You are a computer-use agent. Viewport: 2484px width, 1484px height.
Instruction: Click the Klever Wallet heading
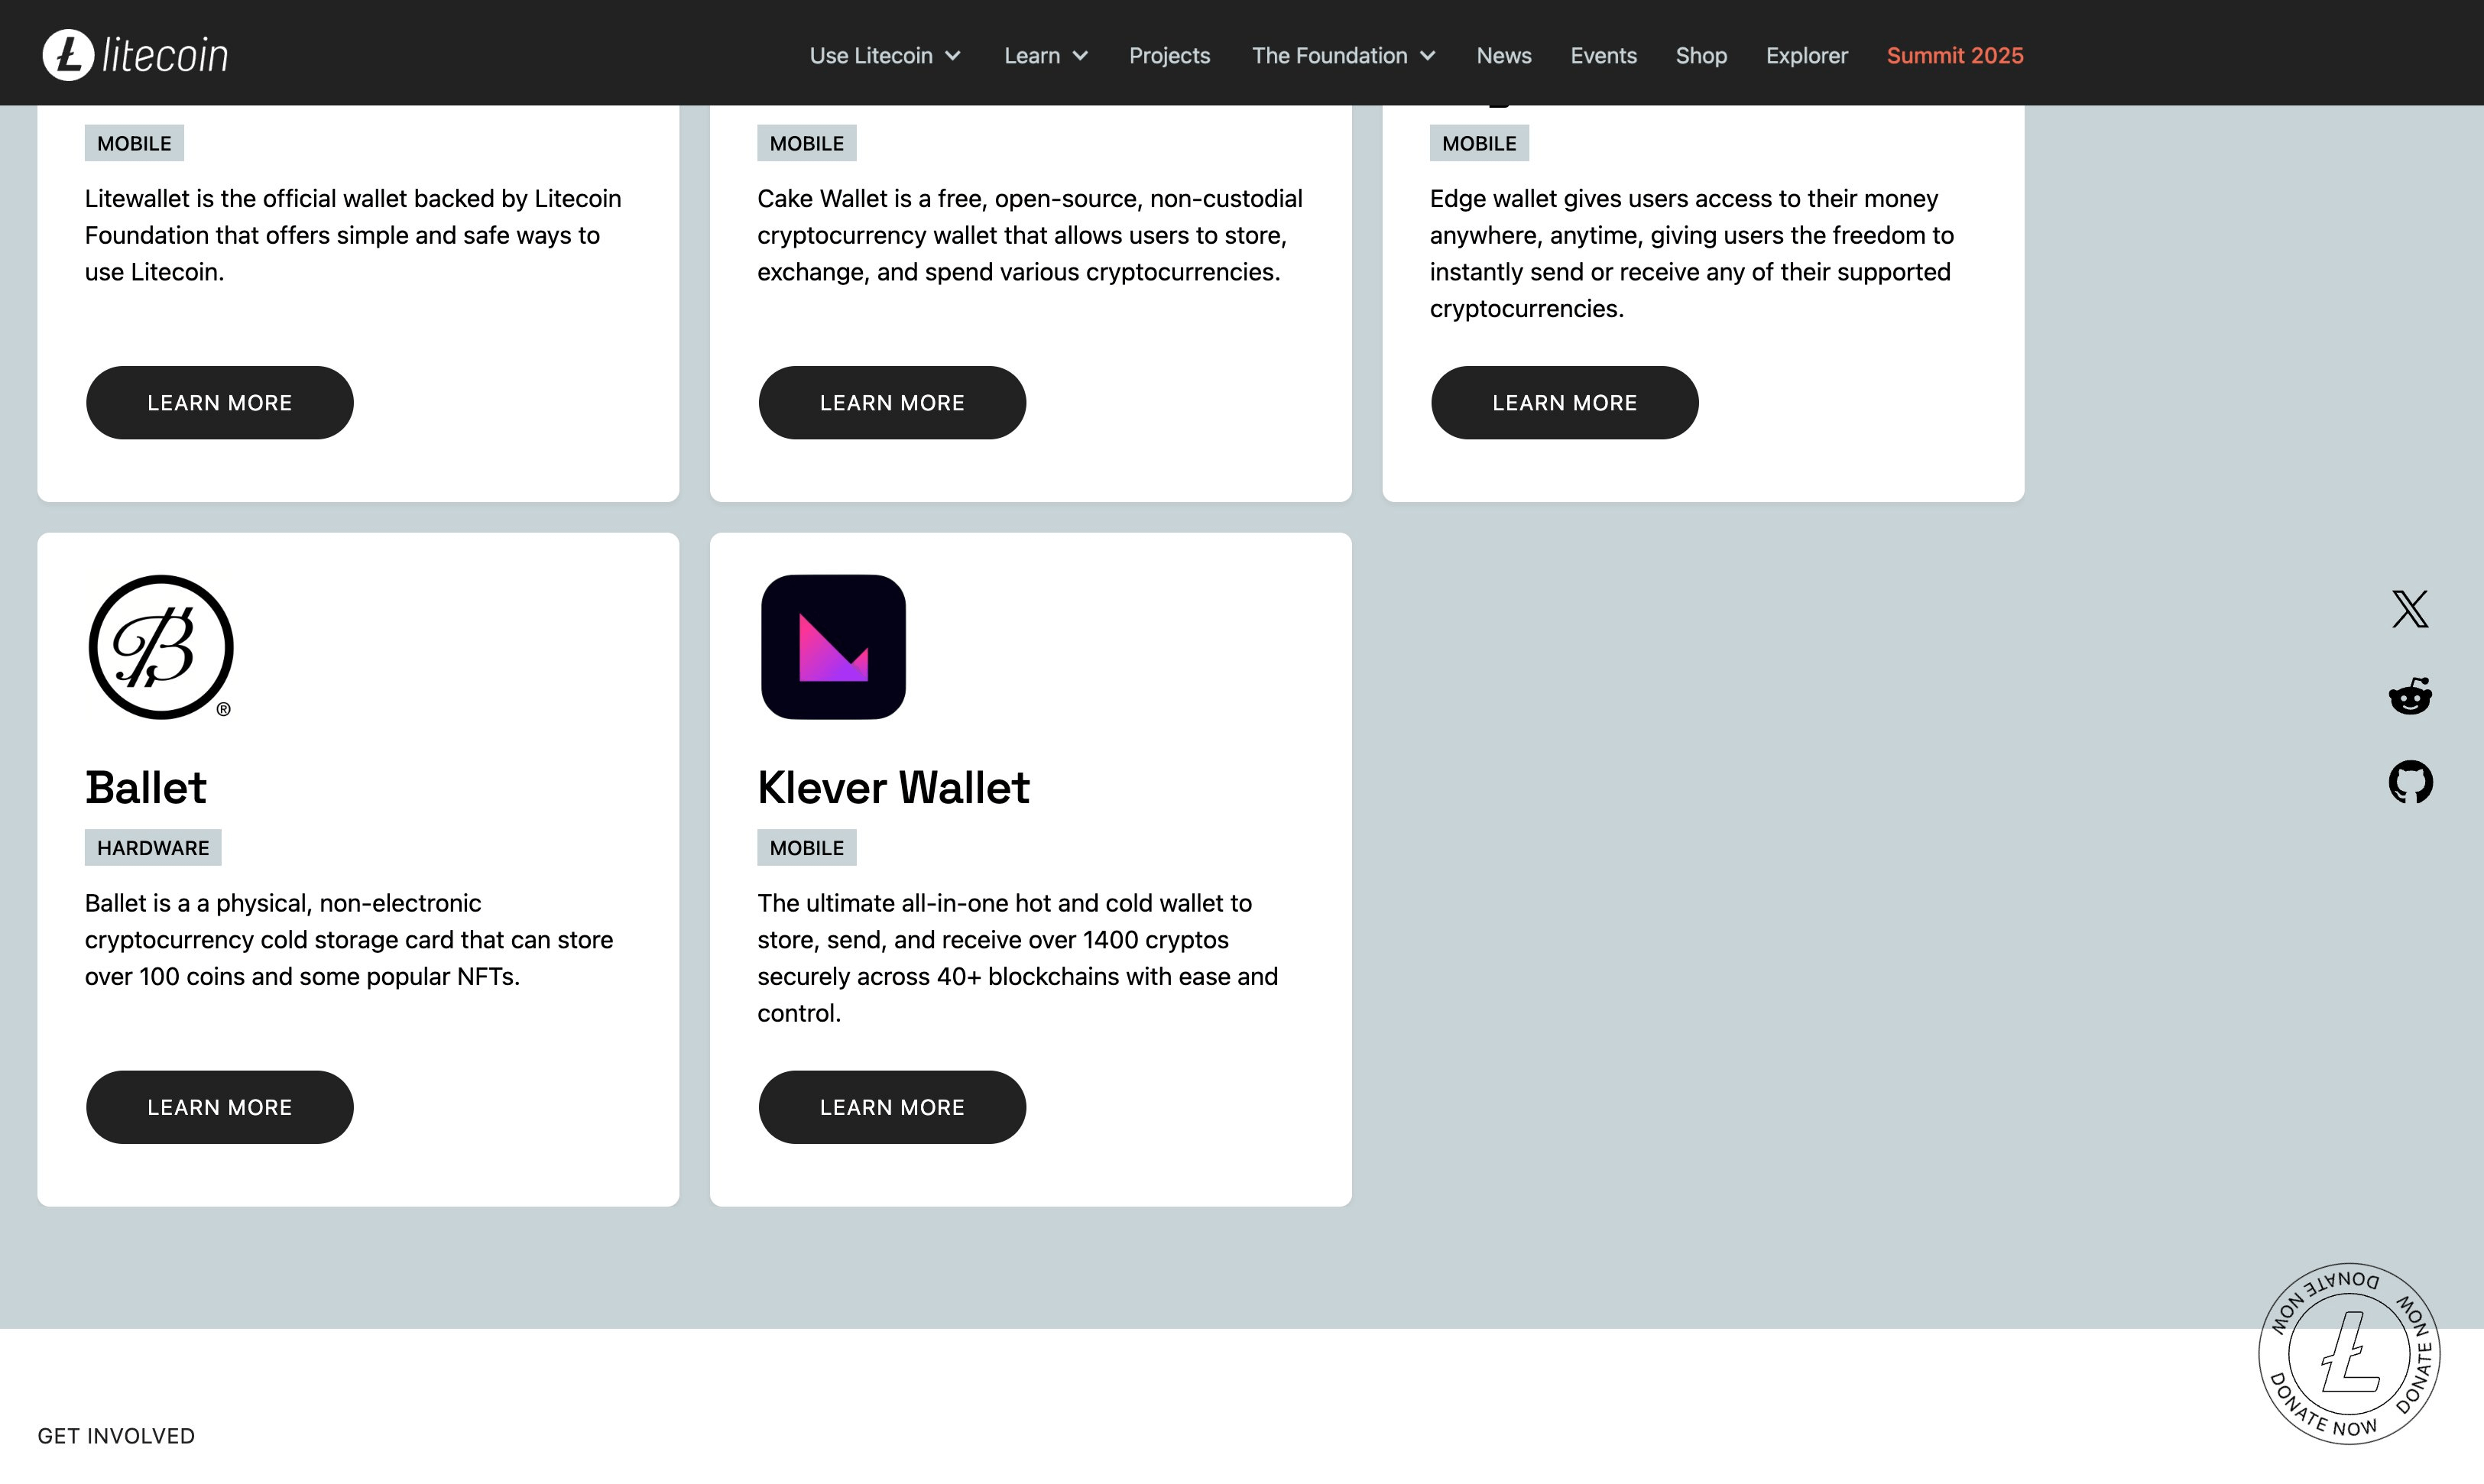click(x=893, y=787)
